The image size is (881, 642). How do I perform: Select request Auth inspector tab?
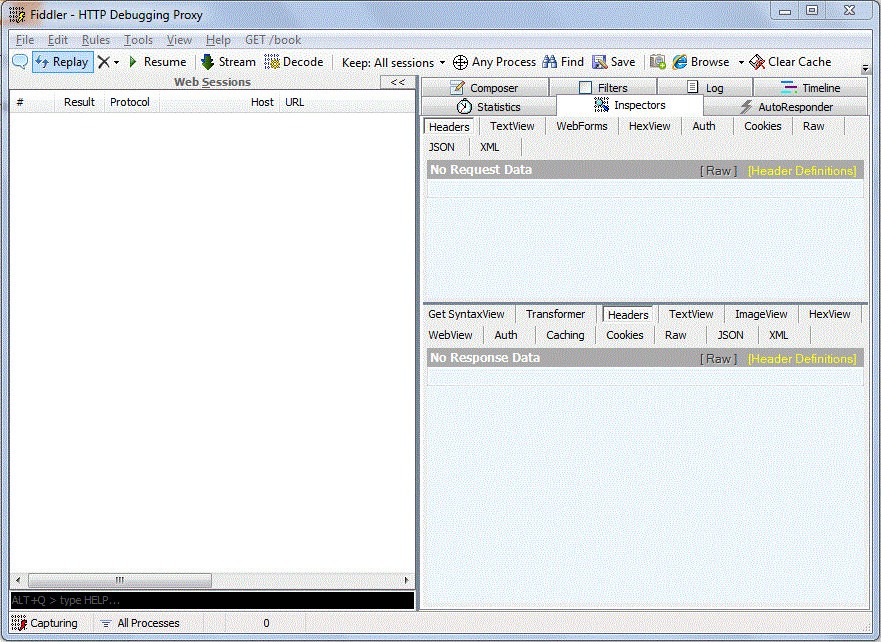[703, 126]
